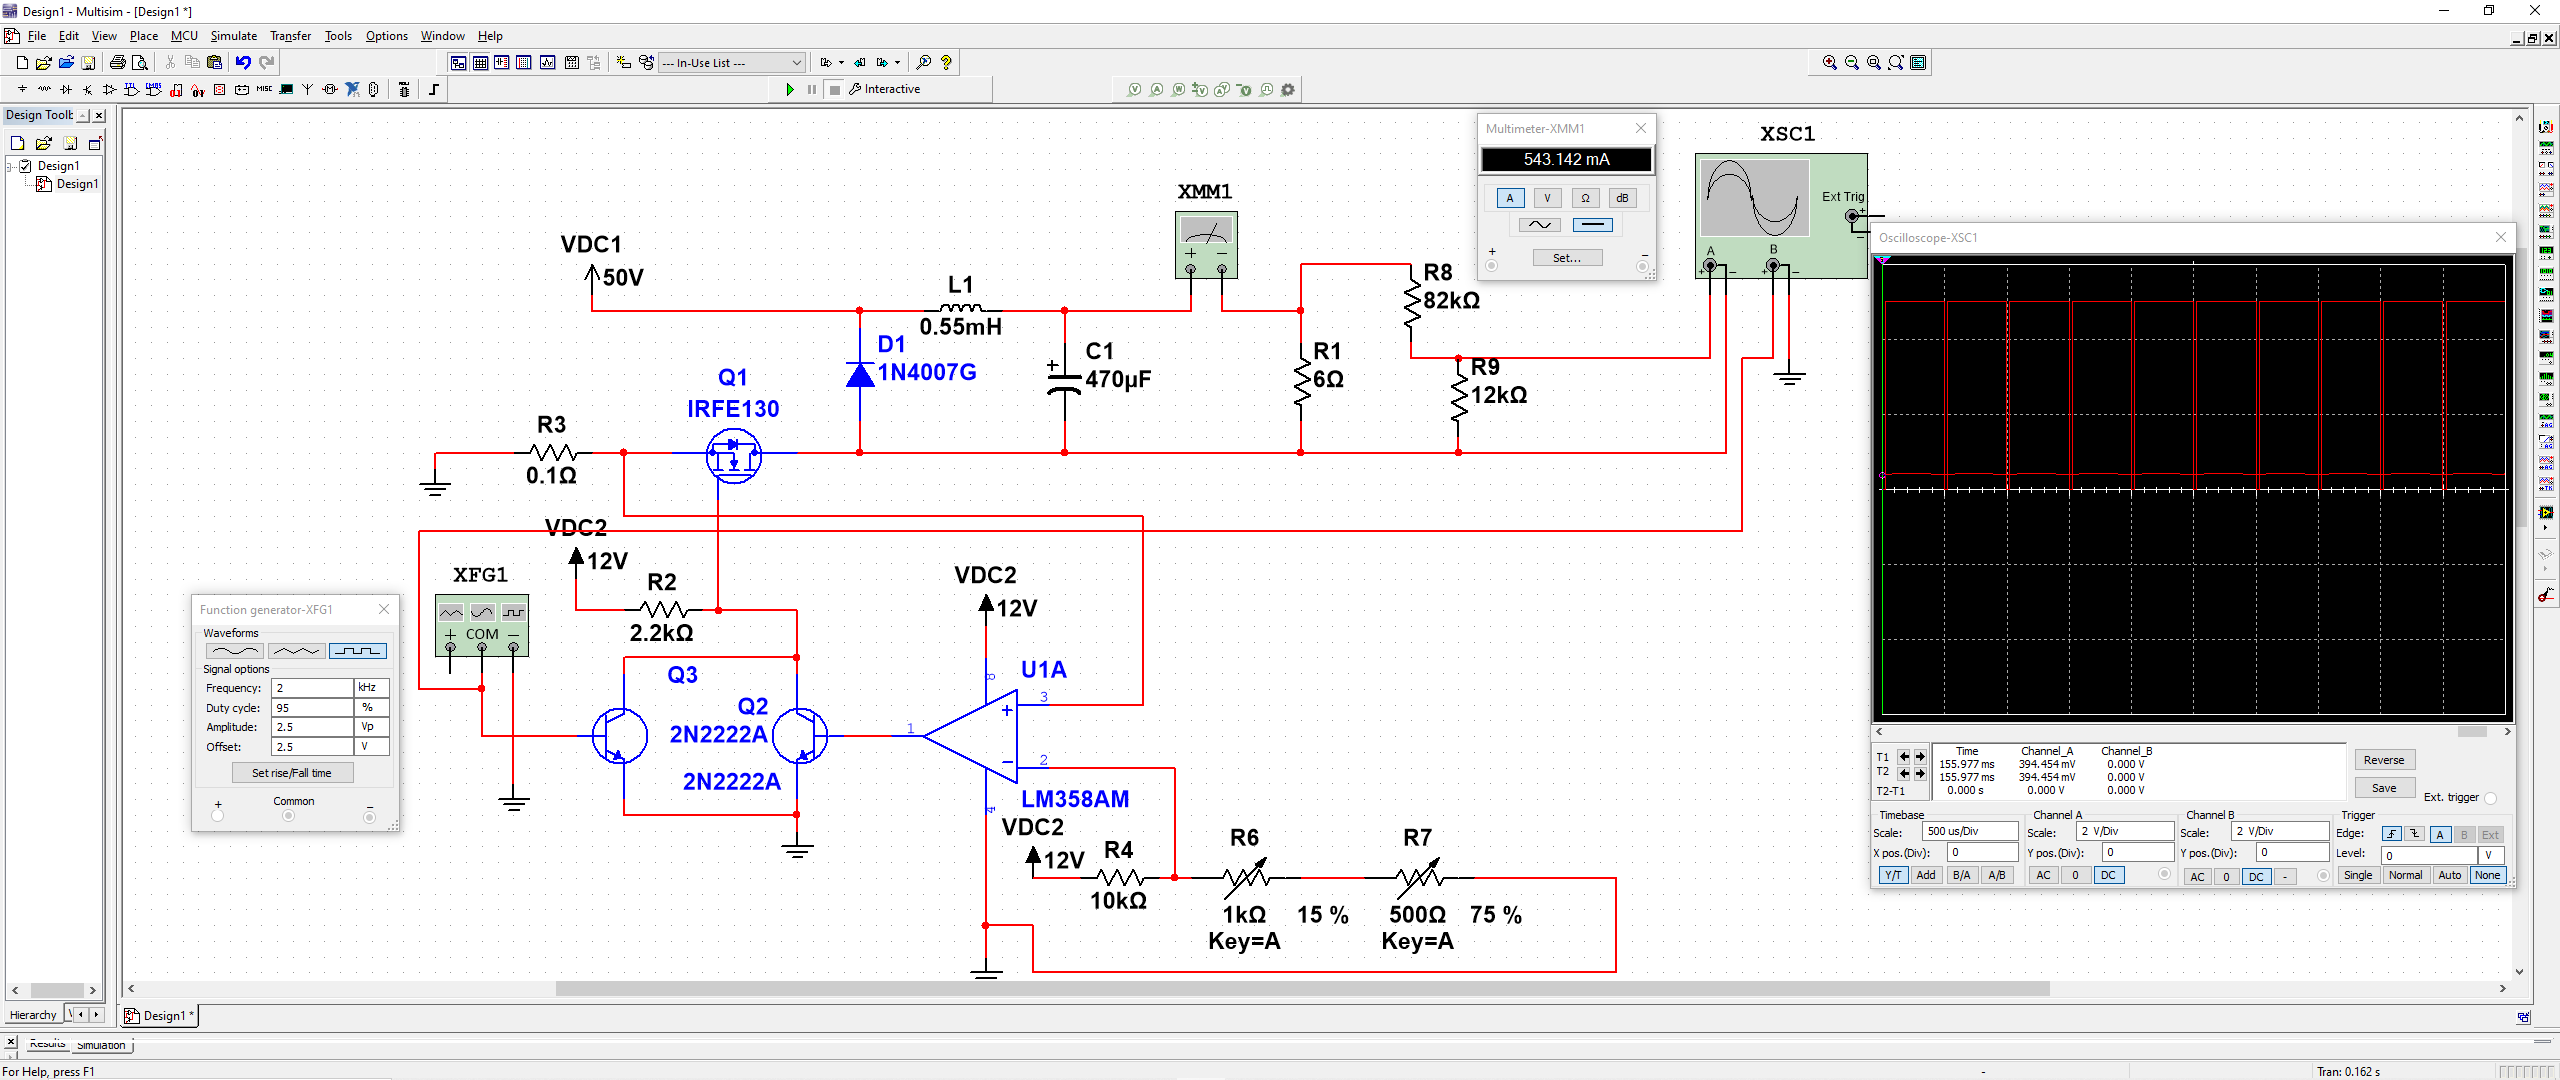Enable DC coupling for Channel B
This screenshot has height=1080, width=2560.
(2256, 876)
